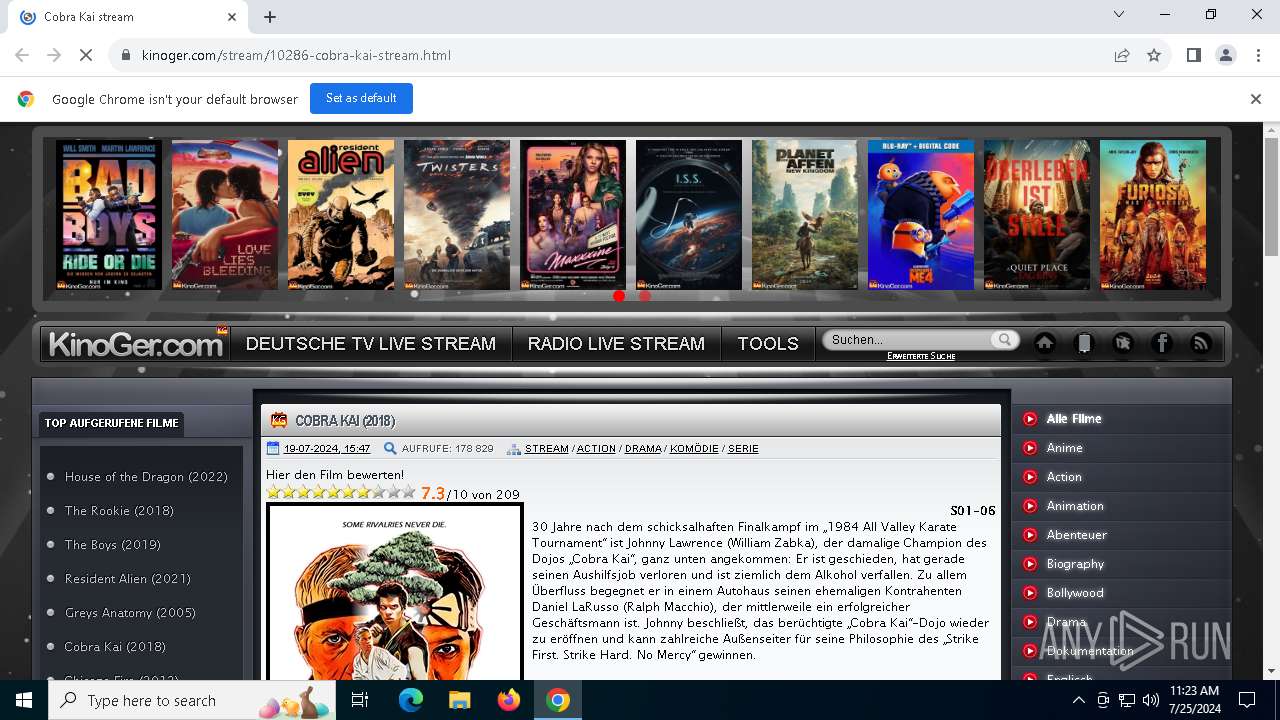The width and height of the screenshot is (1280, 720).
Task: Click in the Suchen search field
Action: (x=910, y=340)
